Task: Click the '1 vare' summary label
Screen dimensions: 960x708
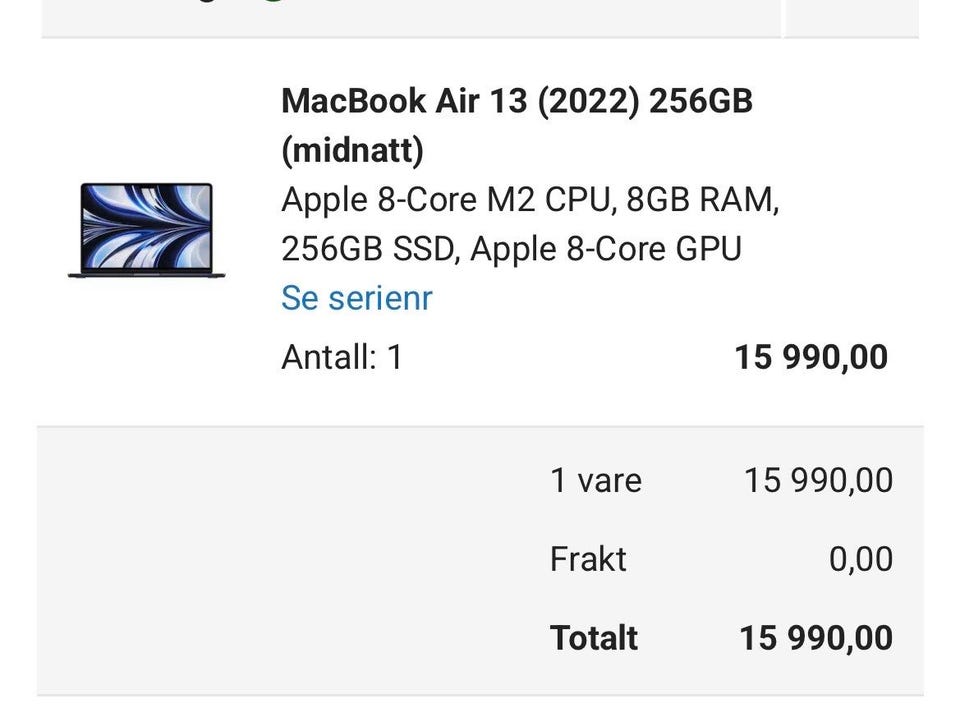Action: pyautogui.click(x=596, y=480)
